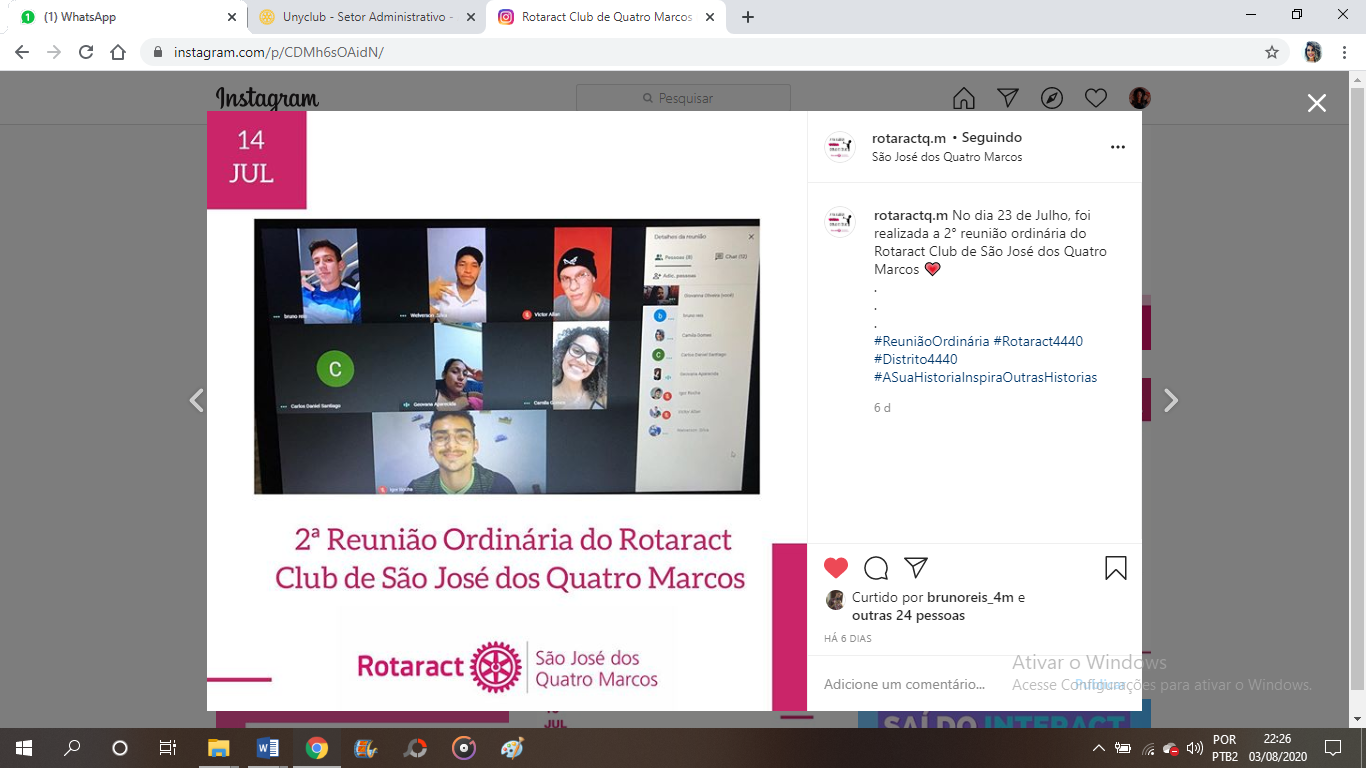Share post with paper plane icon

pyautogui.click(x=916, y=568)
